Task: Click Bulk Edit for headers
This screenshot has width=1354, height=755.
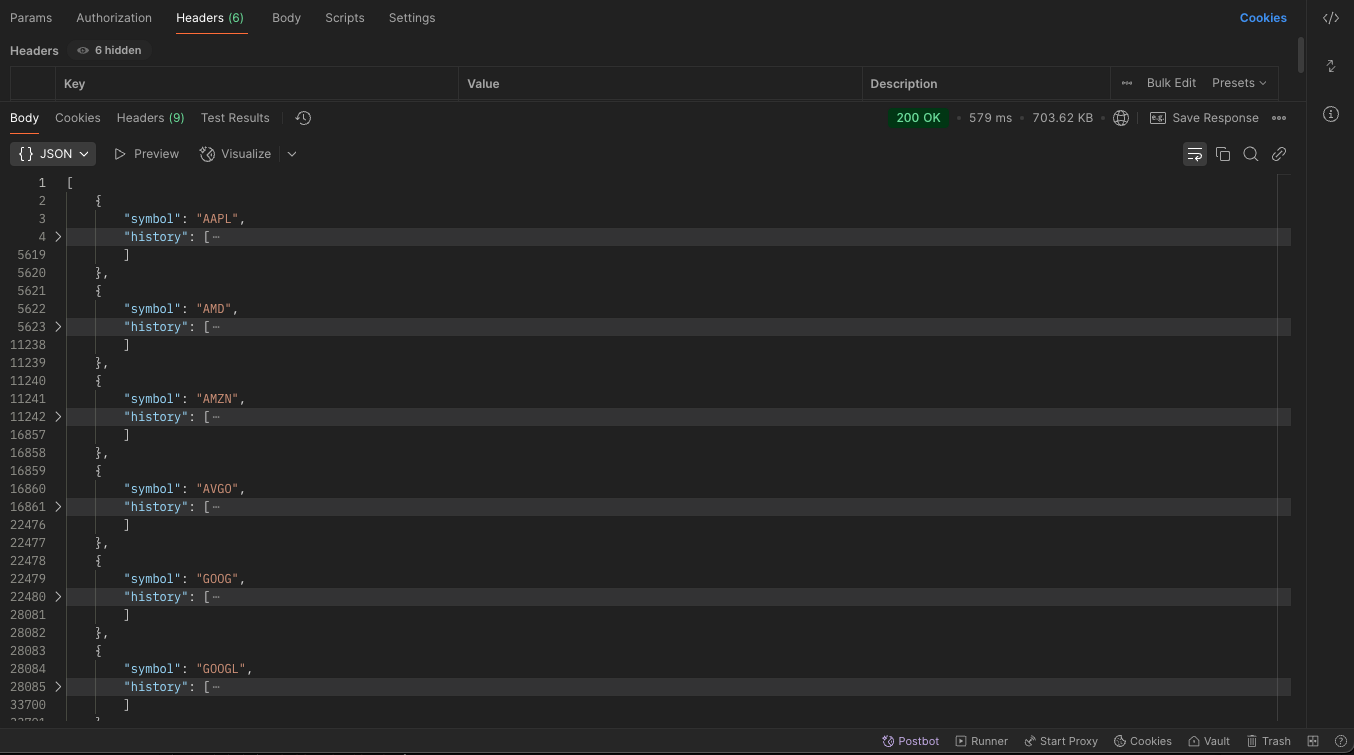Action: pos(1171,83)
